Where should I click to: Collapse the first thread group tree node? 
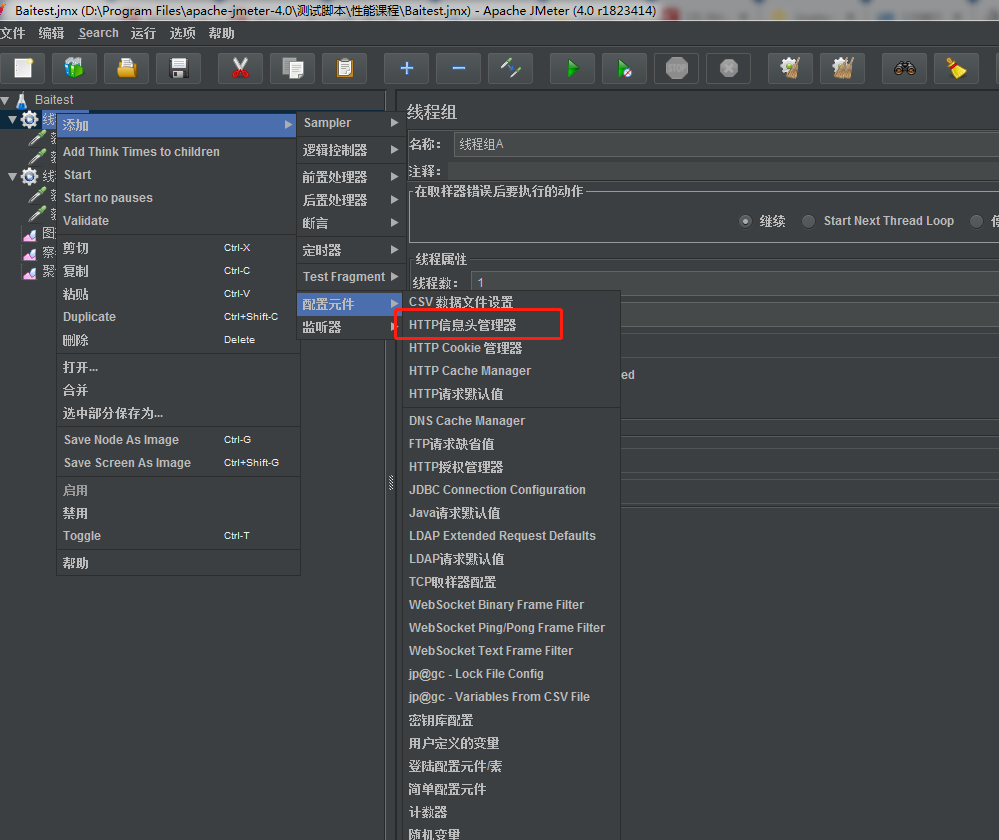pyautogui.click(x=12, y=119)
